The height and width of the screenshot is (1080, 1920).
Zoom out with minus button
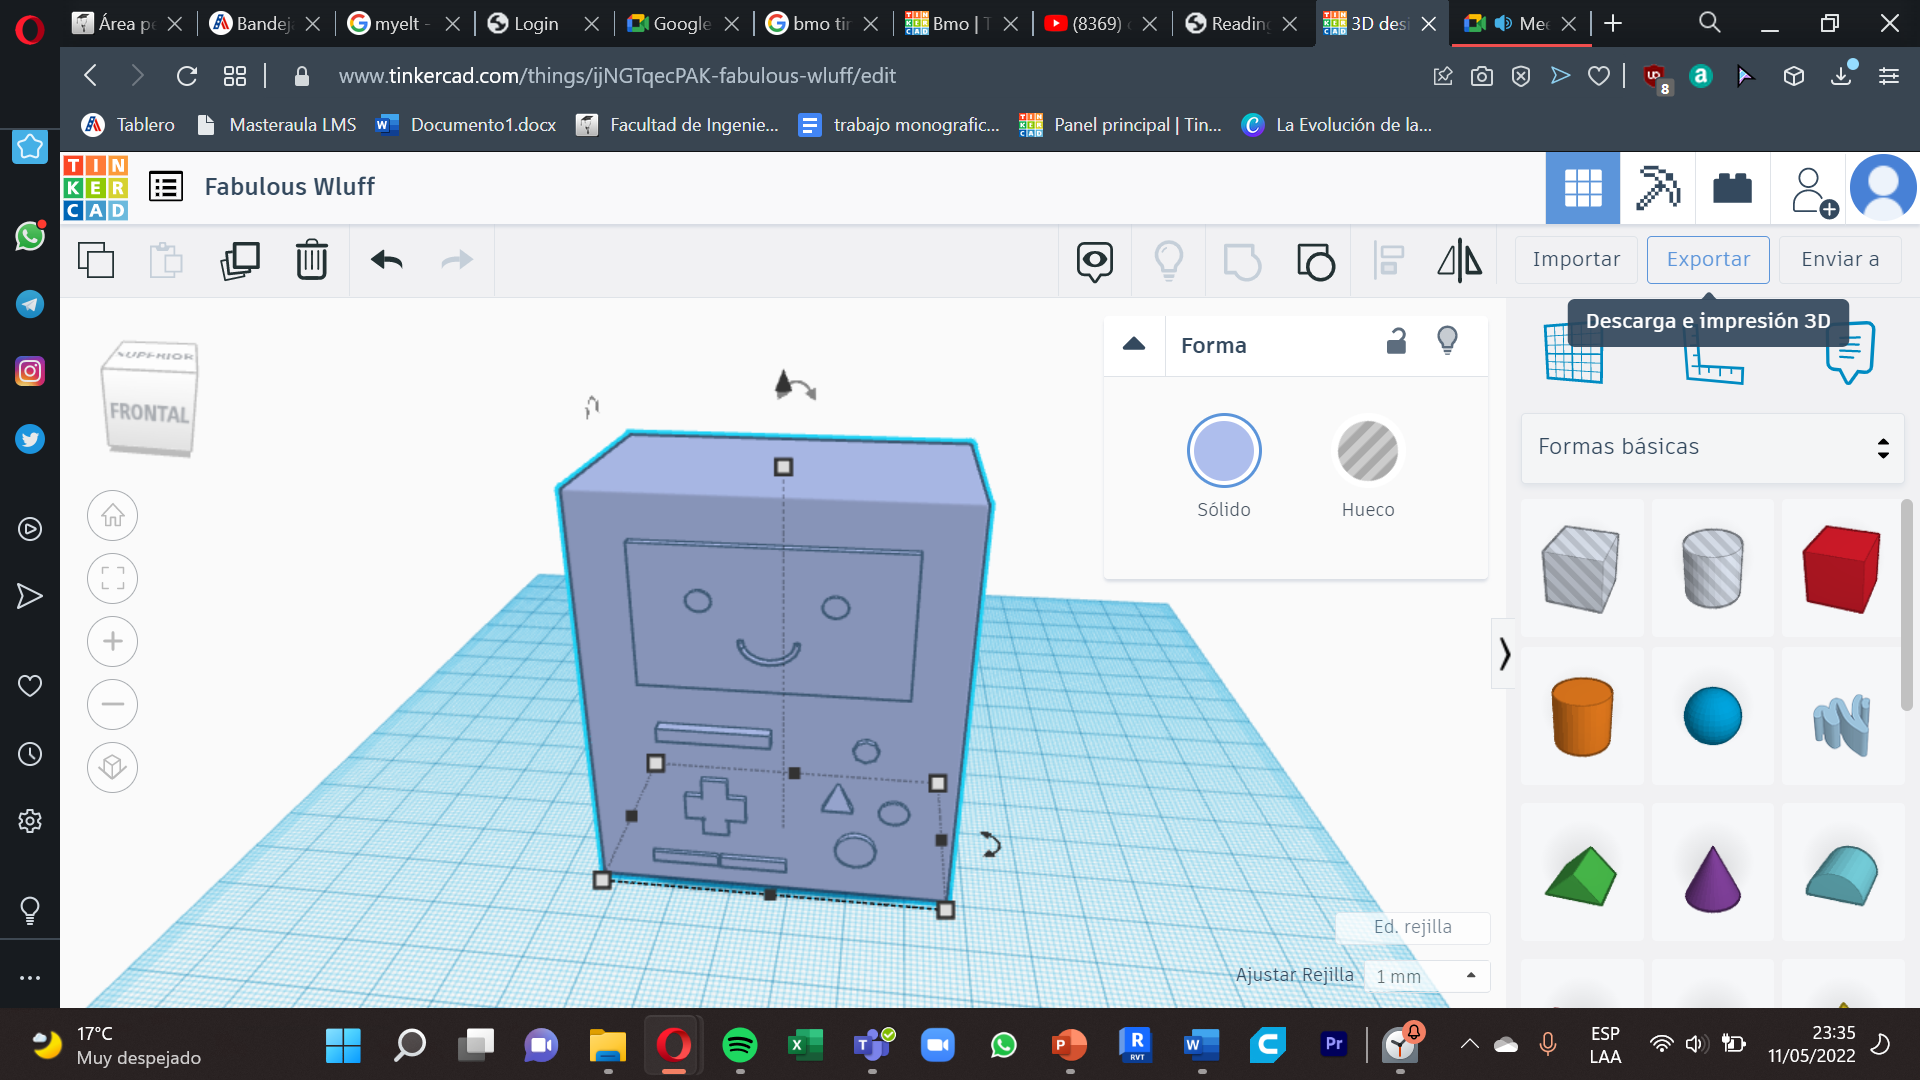112,705
